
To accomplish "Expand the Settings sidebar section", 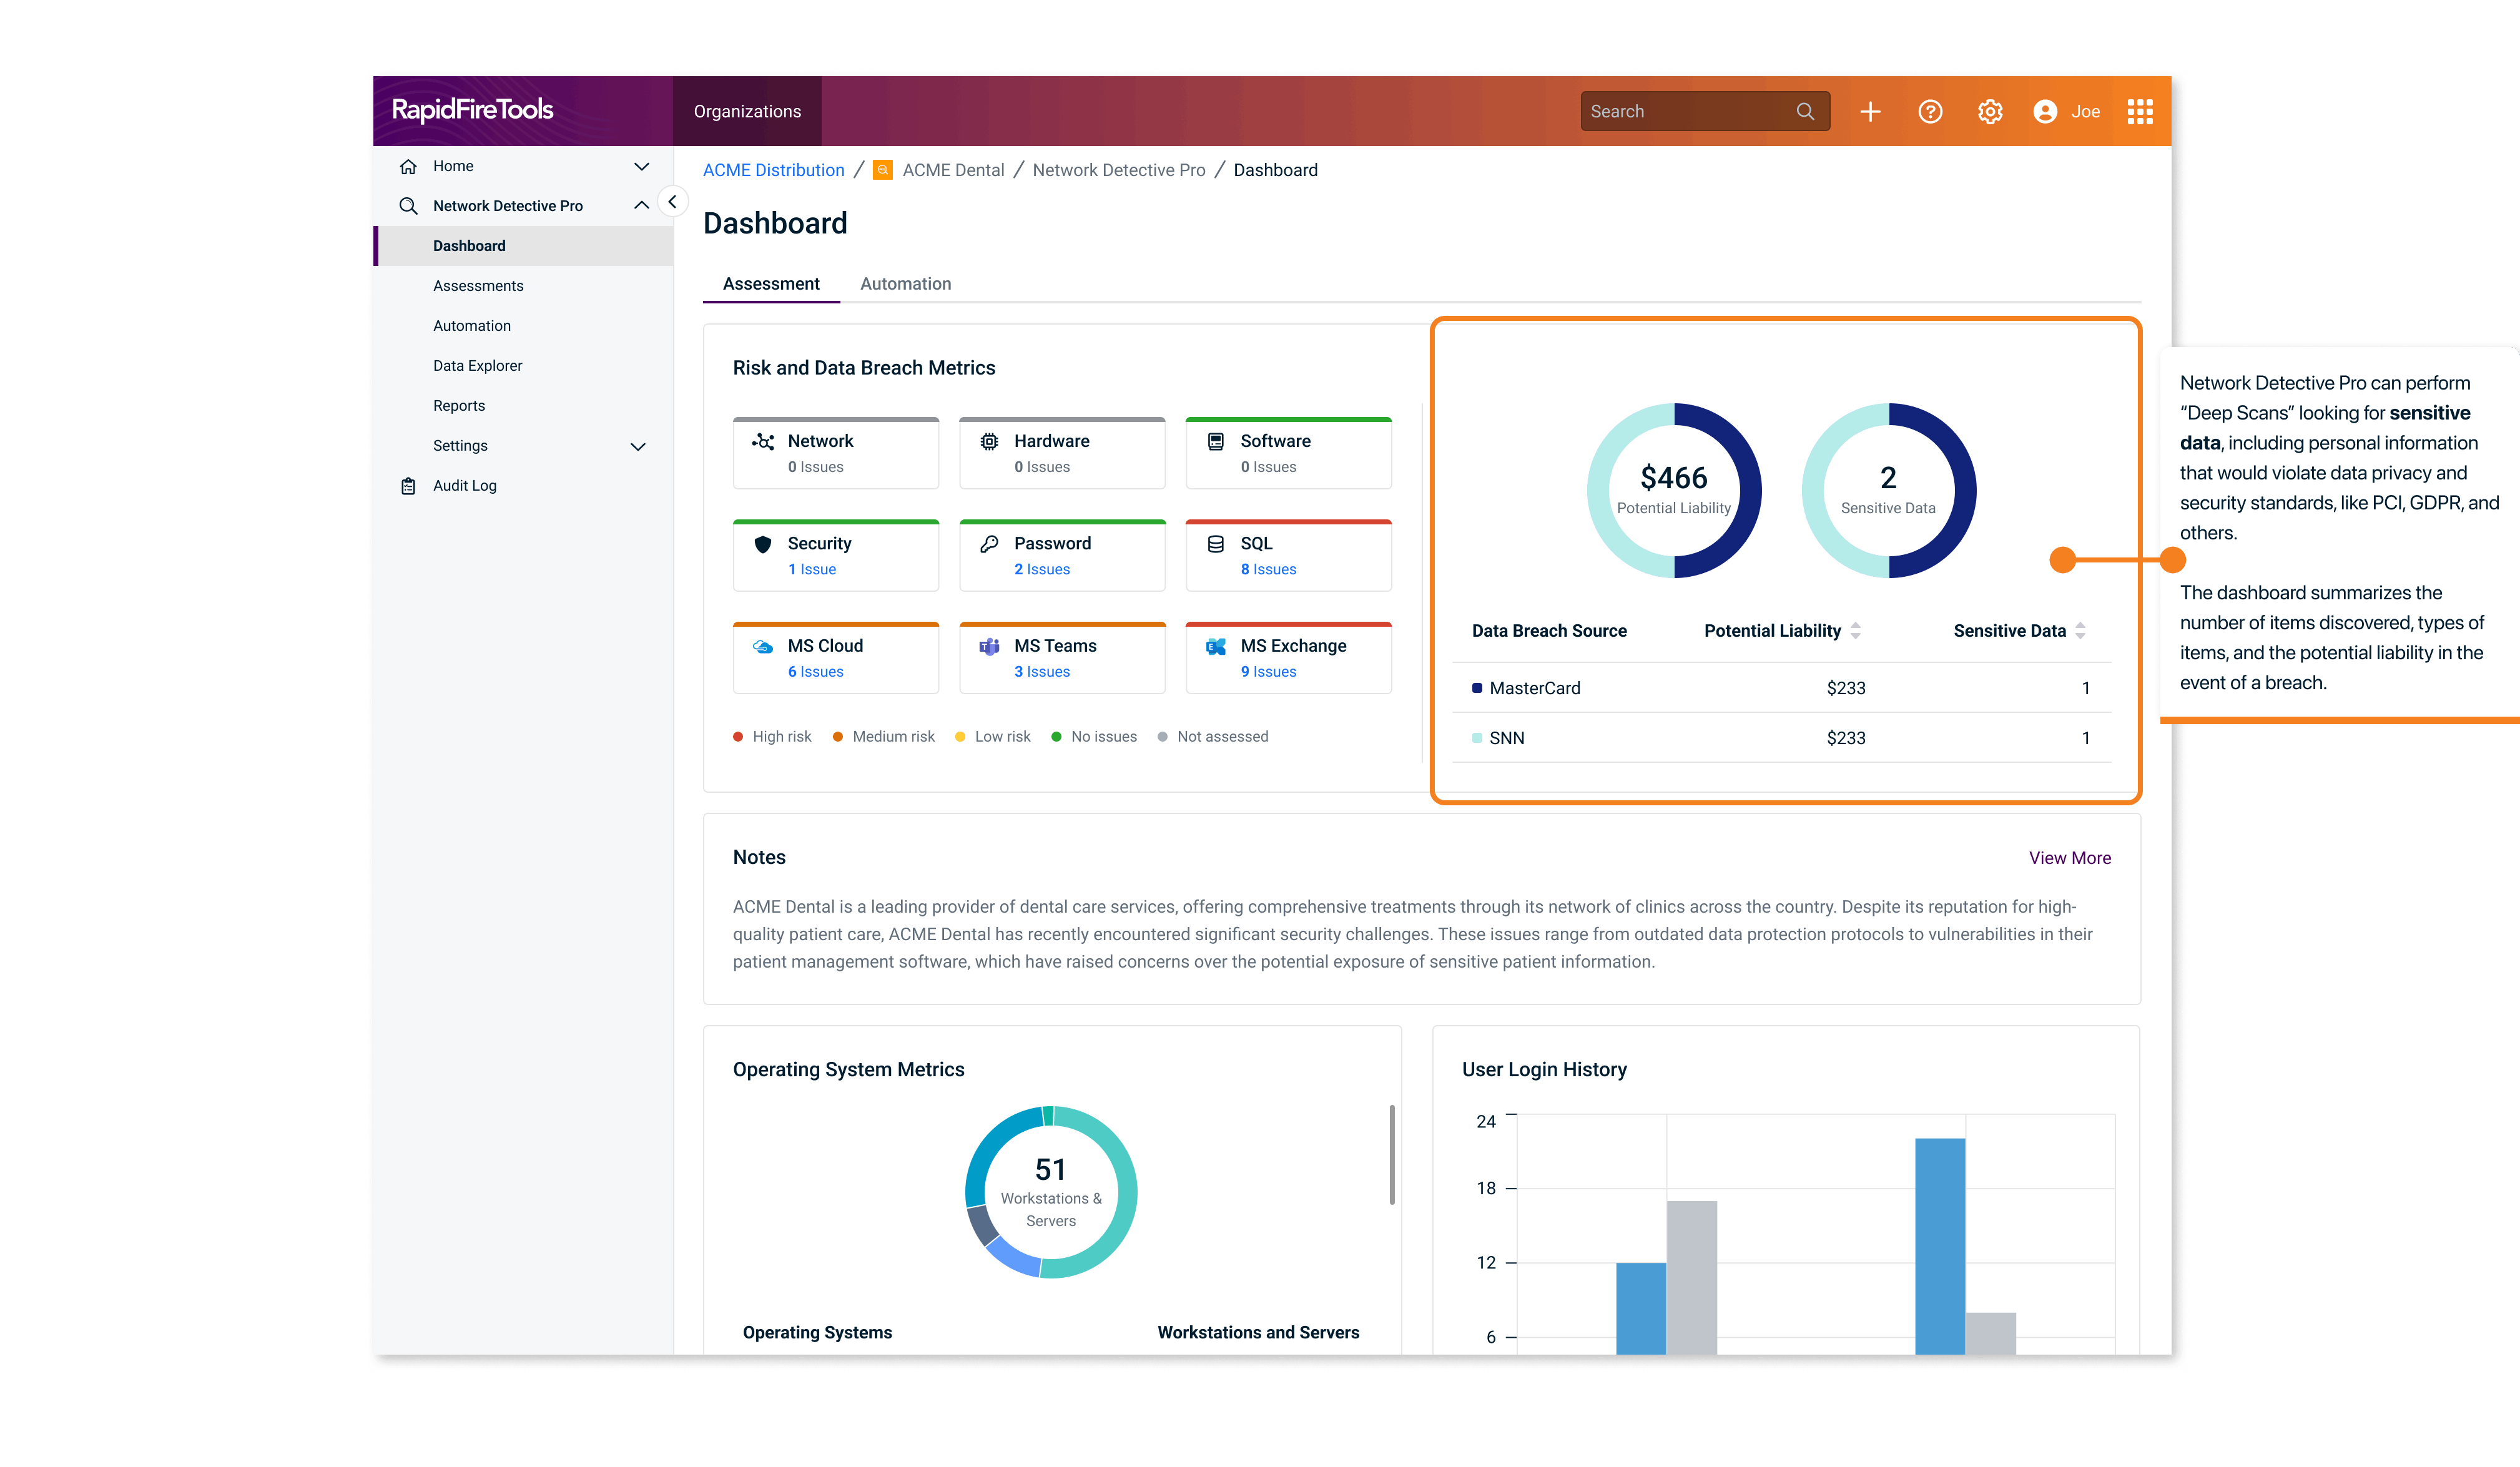I will click(639, 445).
